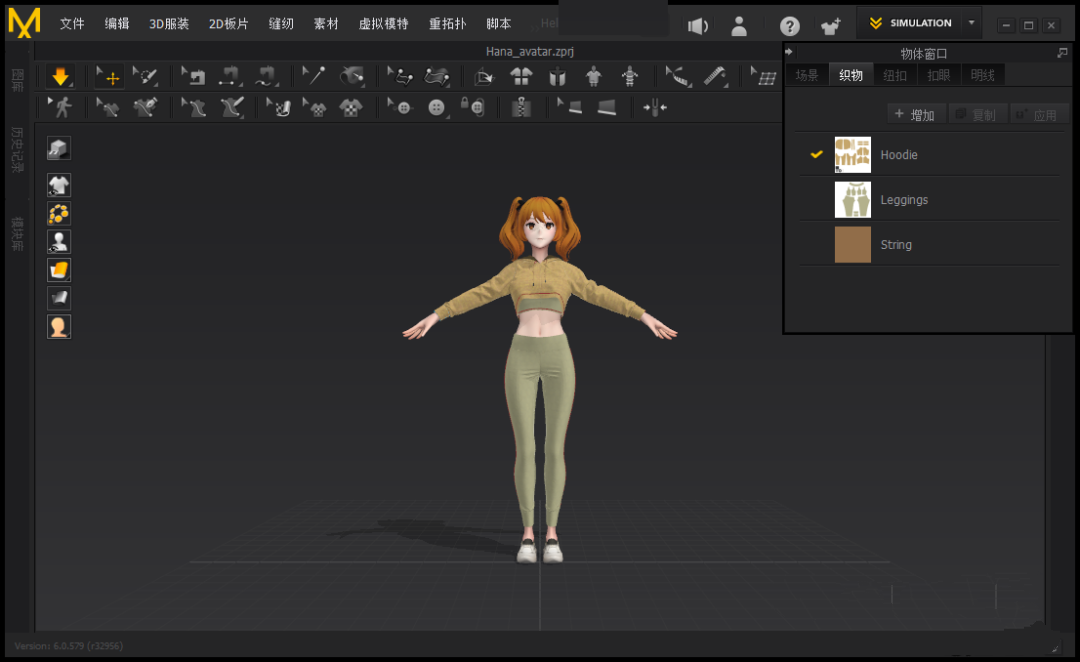Switch to the 纽扣 tab
This screenshot has width=1080, height=662.
click(x=895, y=75)
